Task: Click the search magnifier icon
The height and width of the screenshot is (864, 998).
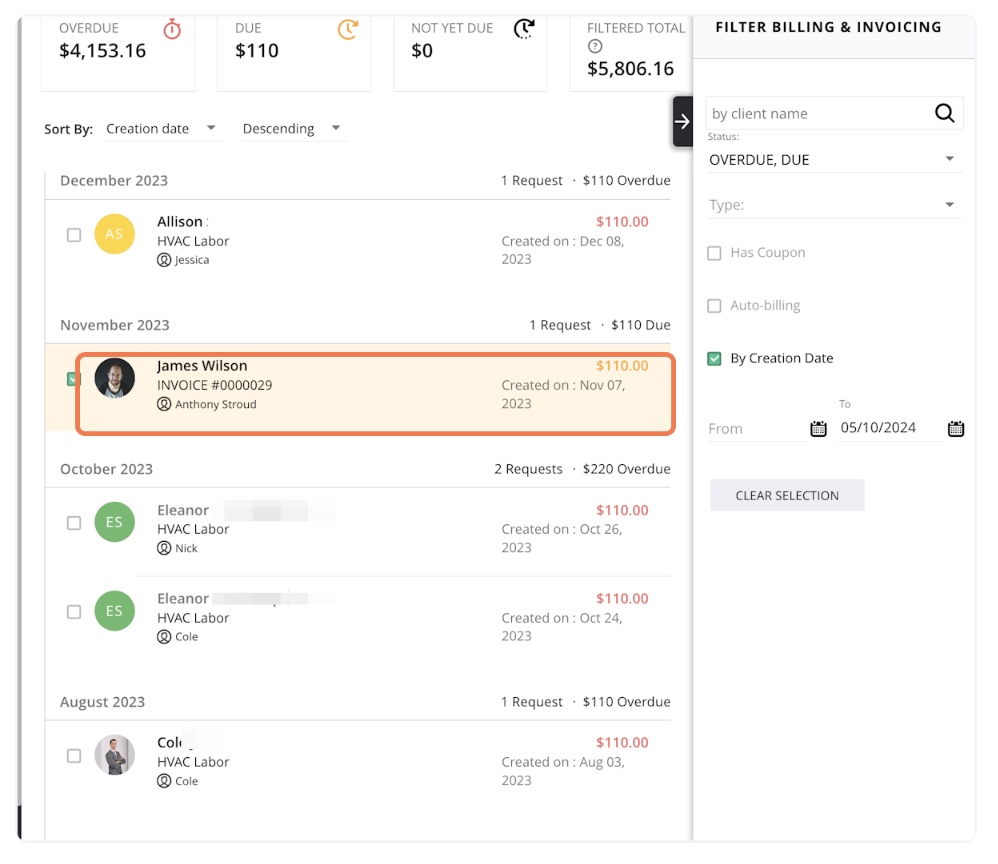Action: [x=944, y=114]
